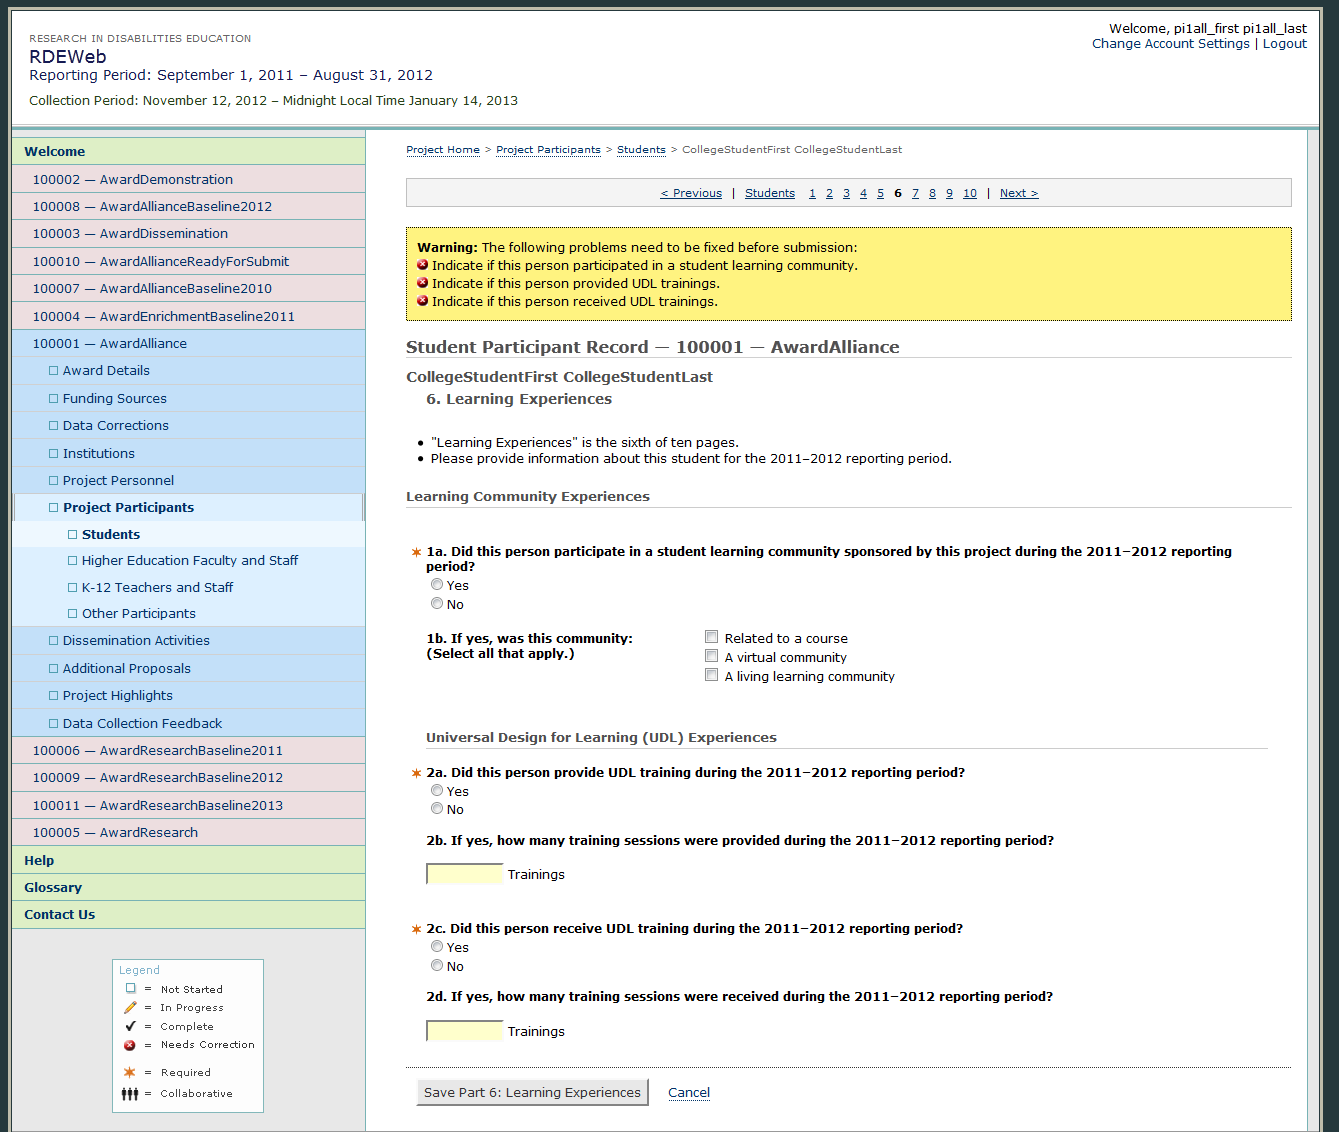The image size is (1339, 1132).
Task: Select Yes for learning community participation question 1a
Action: click(437, 585)
